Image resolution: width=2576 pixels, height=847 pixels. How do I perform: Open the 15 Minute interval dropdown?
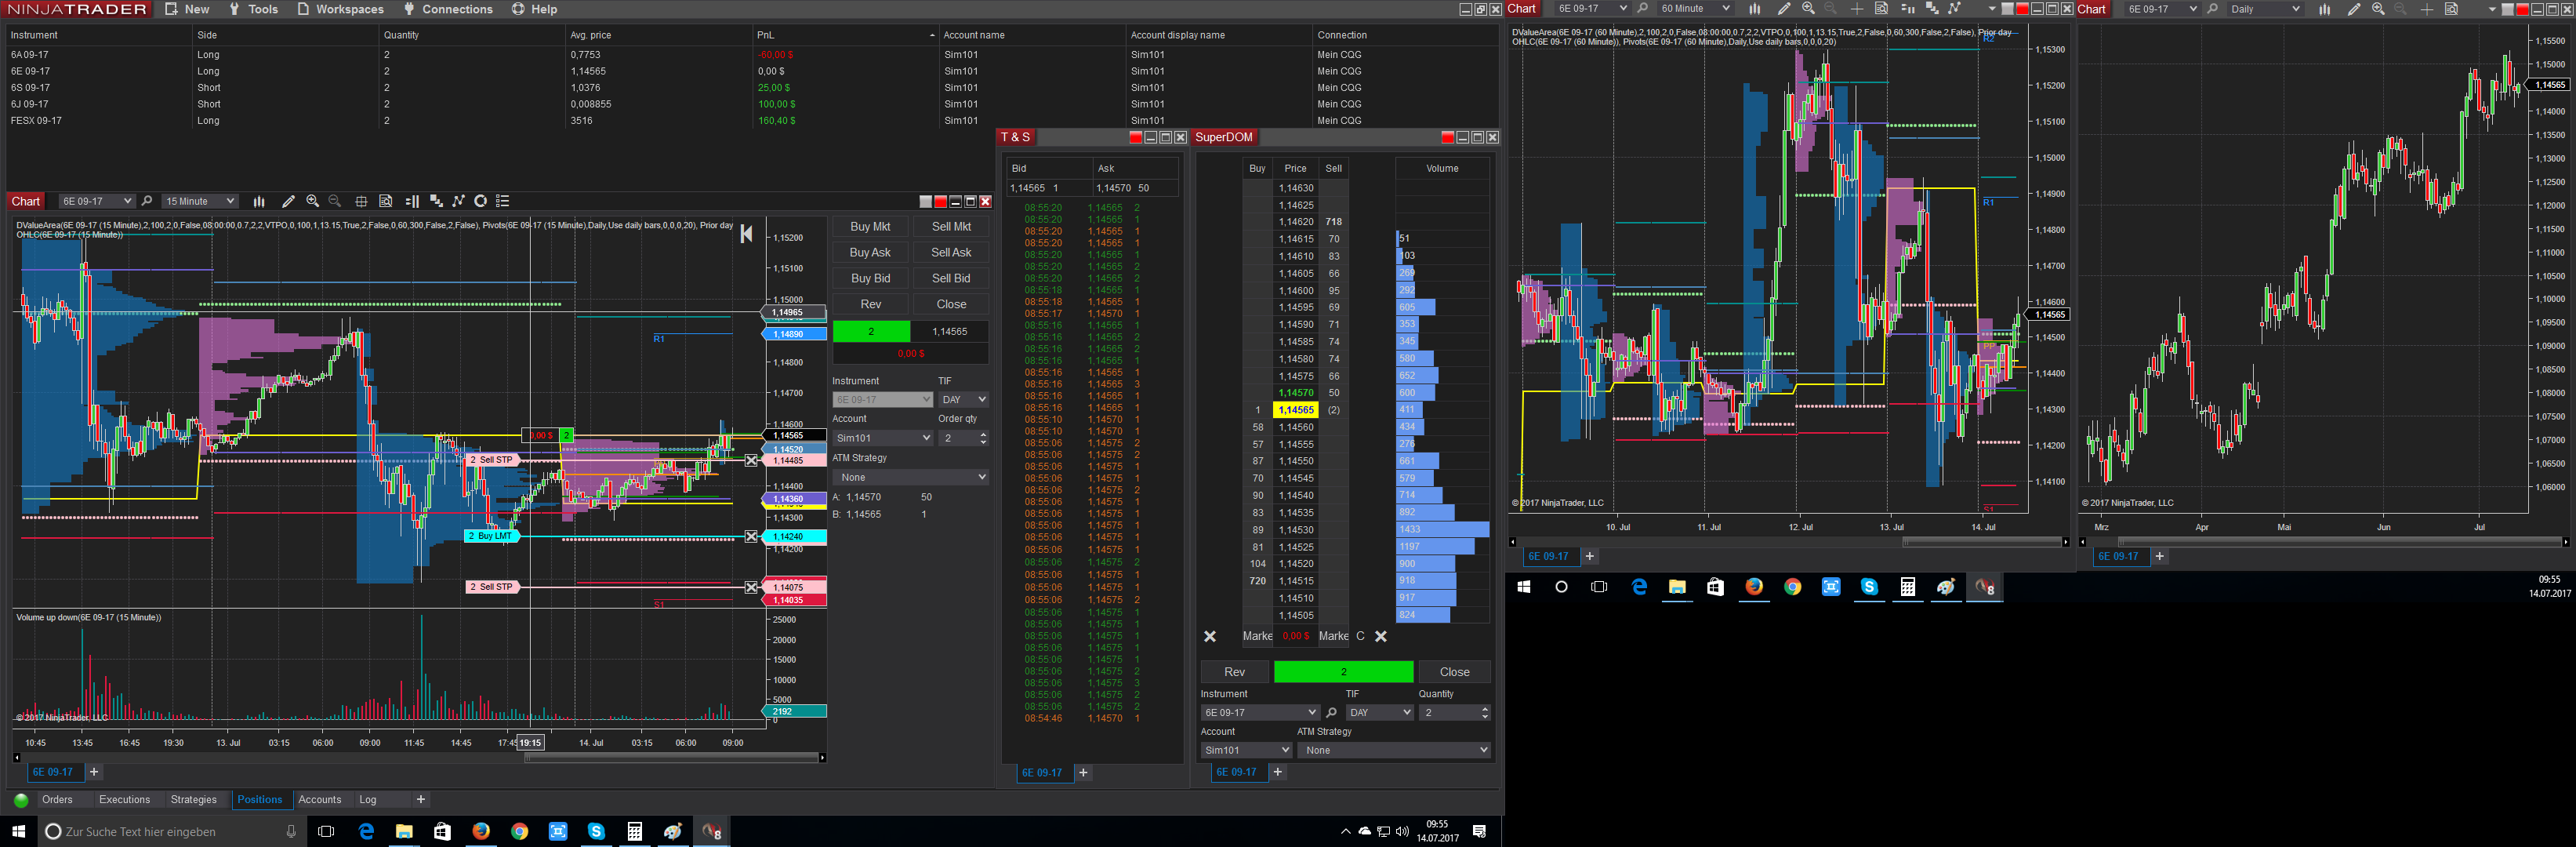(200, 201)
